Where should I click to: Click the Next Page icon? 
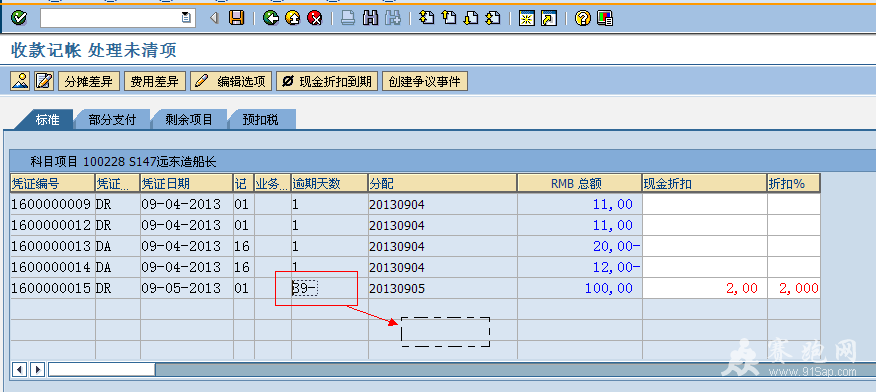471,18
